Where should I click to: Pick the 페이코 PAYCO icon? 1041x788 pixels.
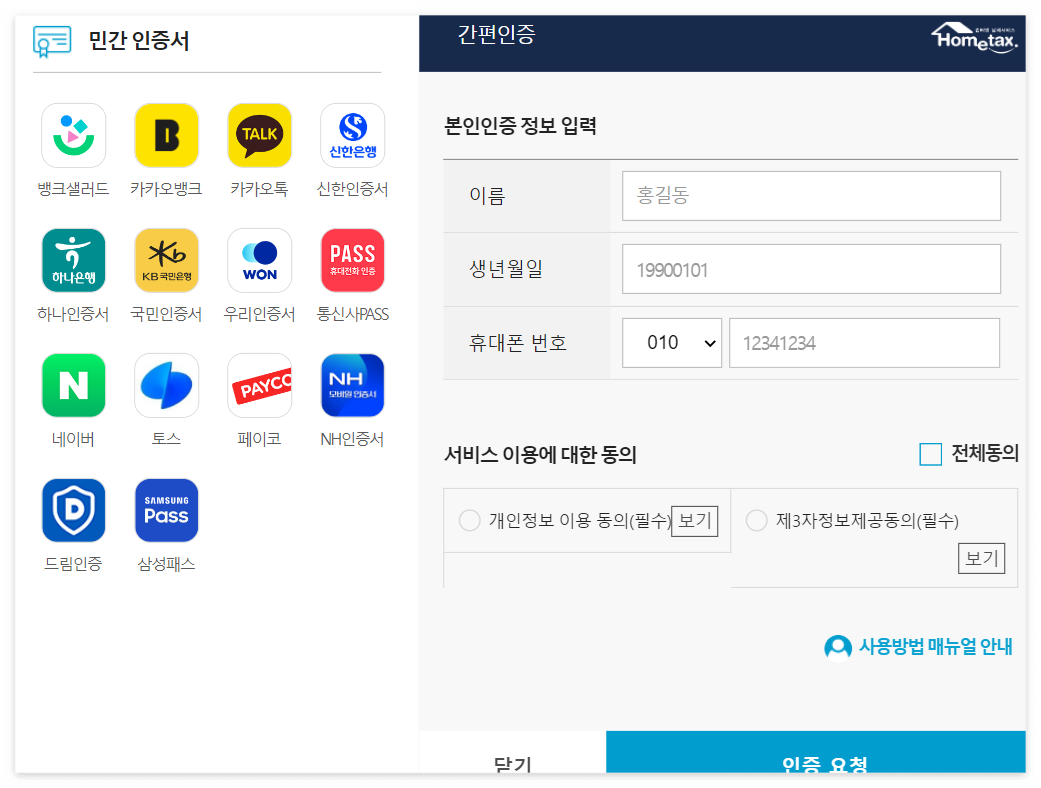click(x=260, y=385)
